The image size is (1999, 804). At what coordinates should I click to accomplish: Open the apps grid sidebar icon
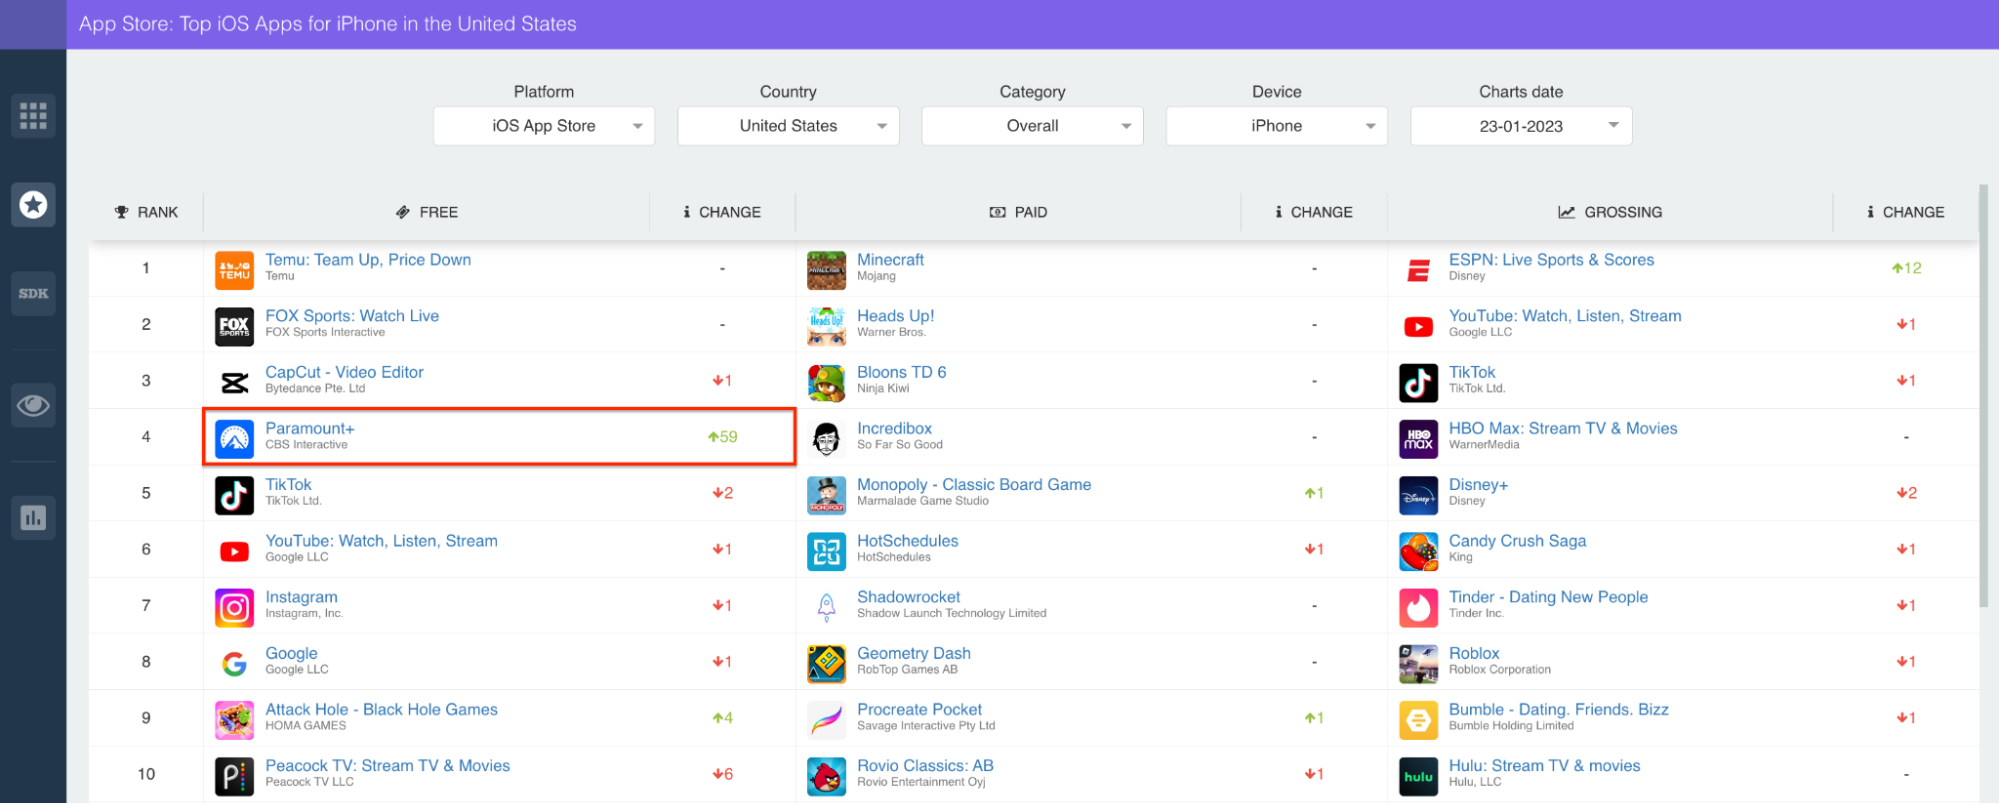click(x=33, y=116)
